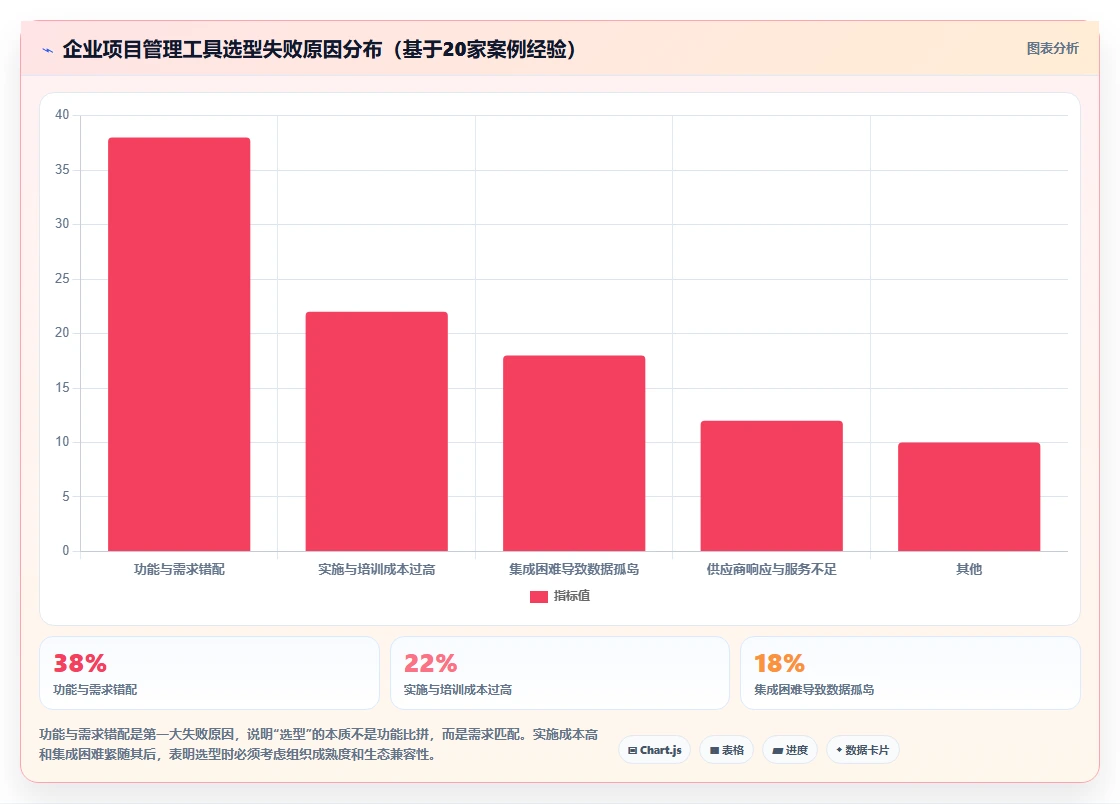Click the 其他 bar in chart
This screenshot has height=804, width=1120.
pyautogui.click(x=969, y=496)
